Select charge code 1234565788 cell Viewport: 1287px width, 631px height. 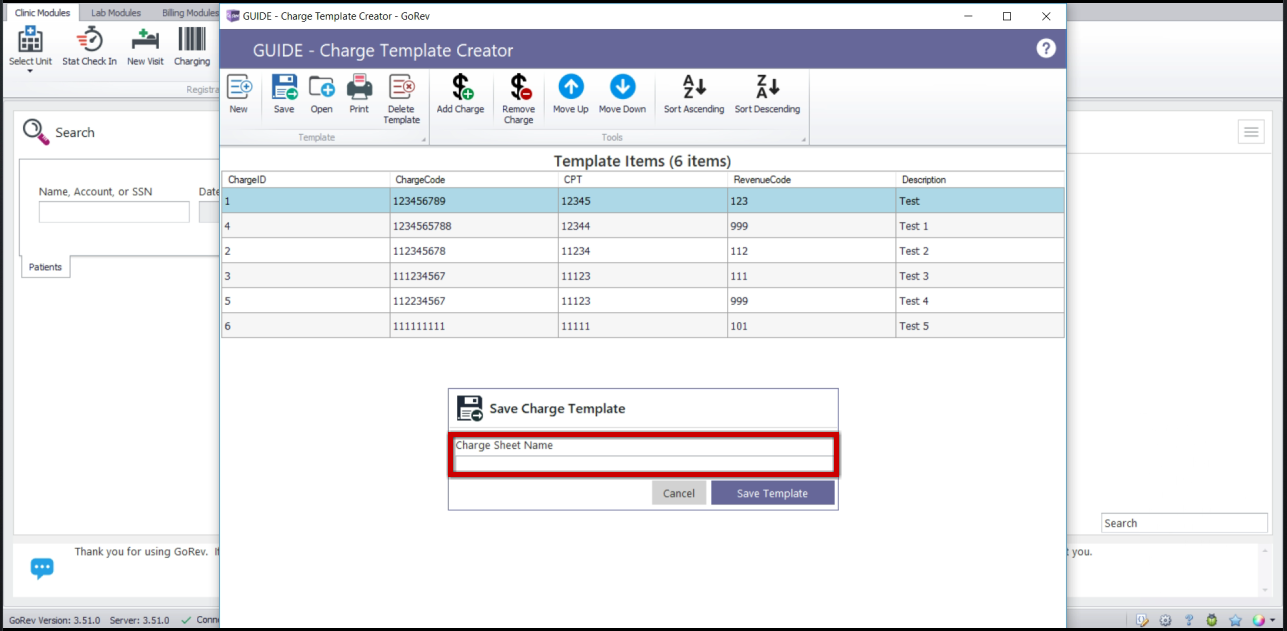474,226
